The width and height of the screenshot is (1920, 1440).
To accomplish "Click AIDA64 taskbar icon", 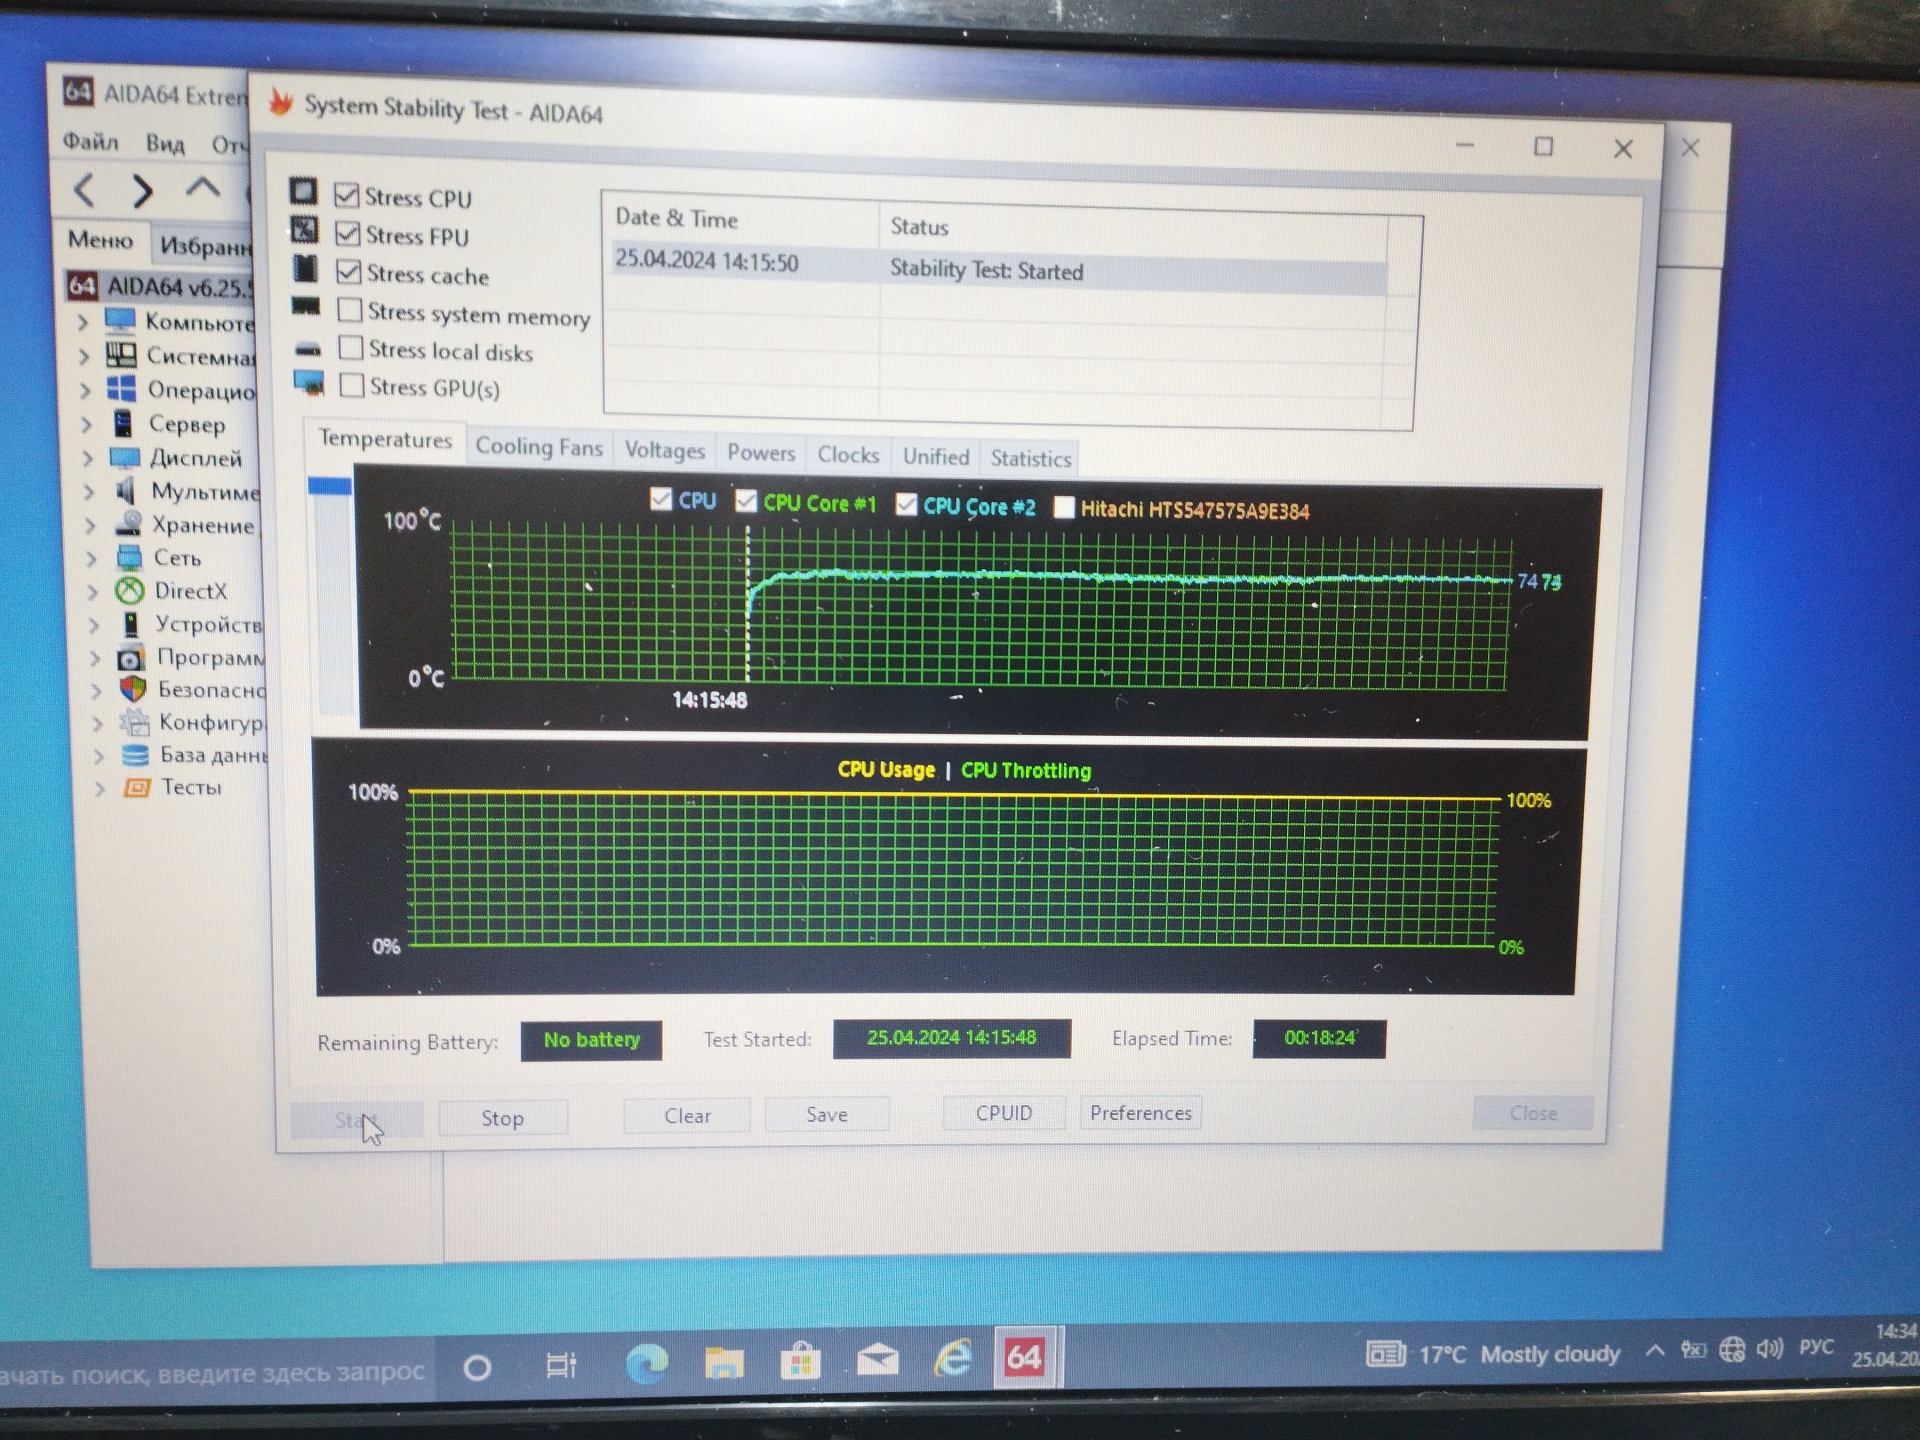I will [1025, 1357].
